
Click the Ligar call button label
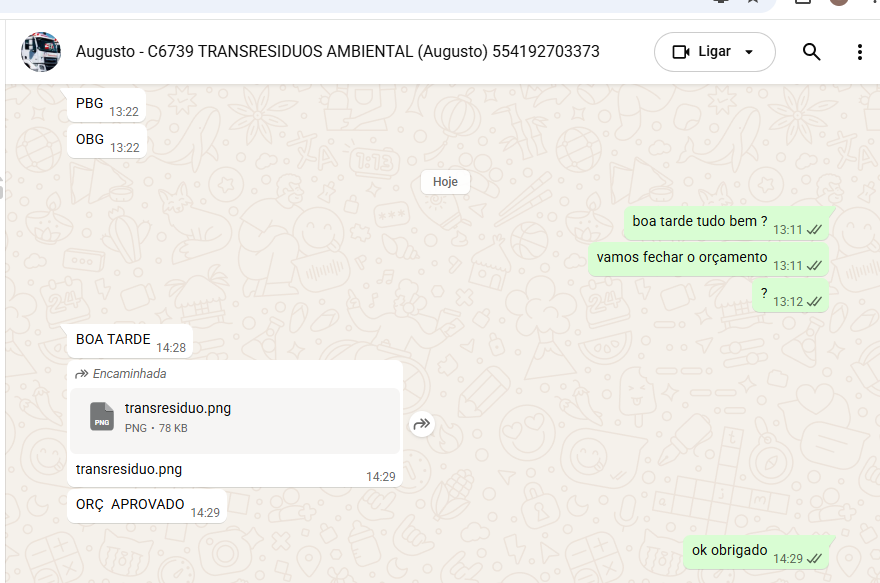(x=714, y=52)
